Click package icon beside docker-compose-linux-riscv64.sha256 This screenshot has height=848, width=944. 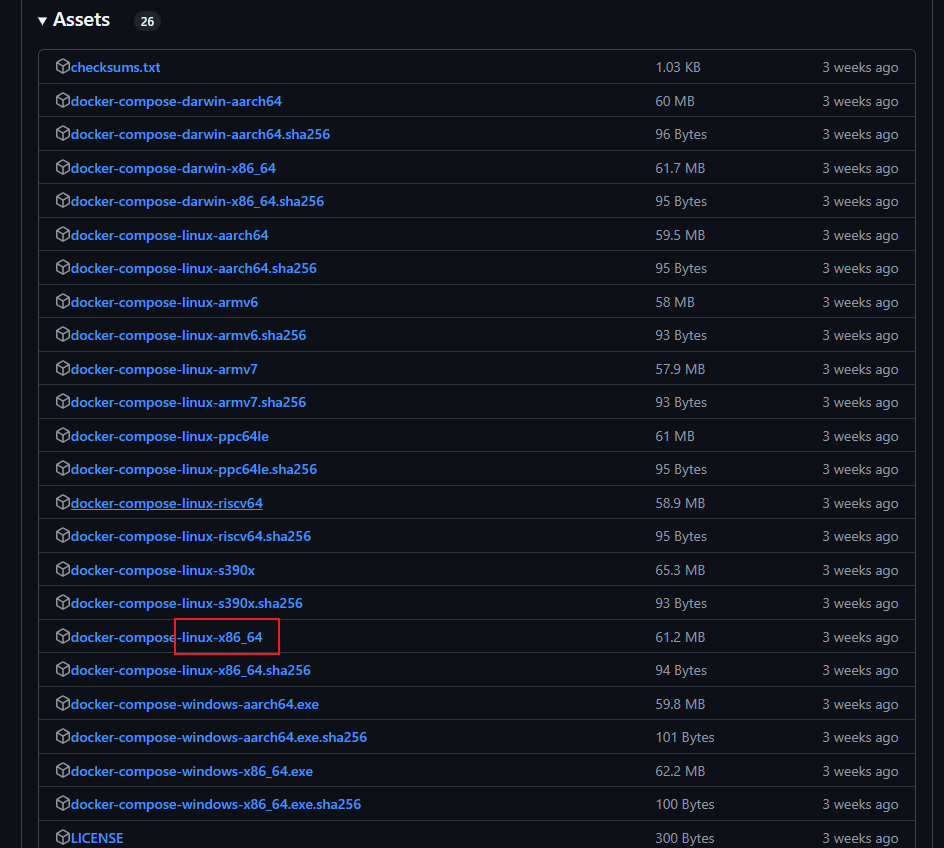point(63,535)
